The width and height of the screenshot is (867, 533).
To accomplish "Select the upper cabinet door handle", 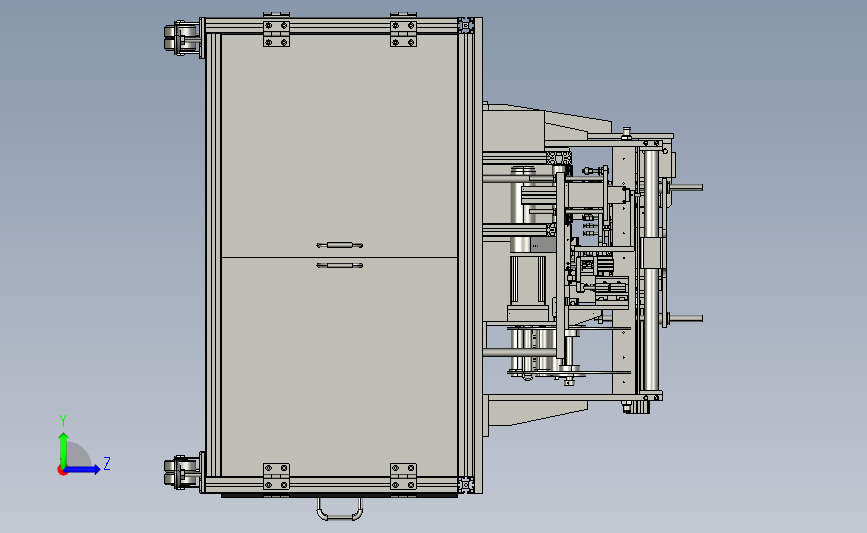I will [x=340, y=245].
